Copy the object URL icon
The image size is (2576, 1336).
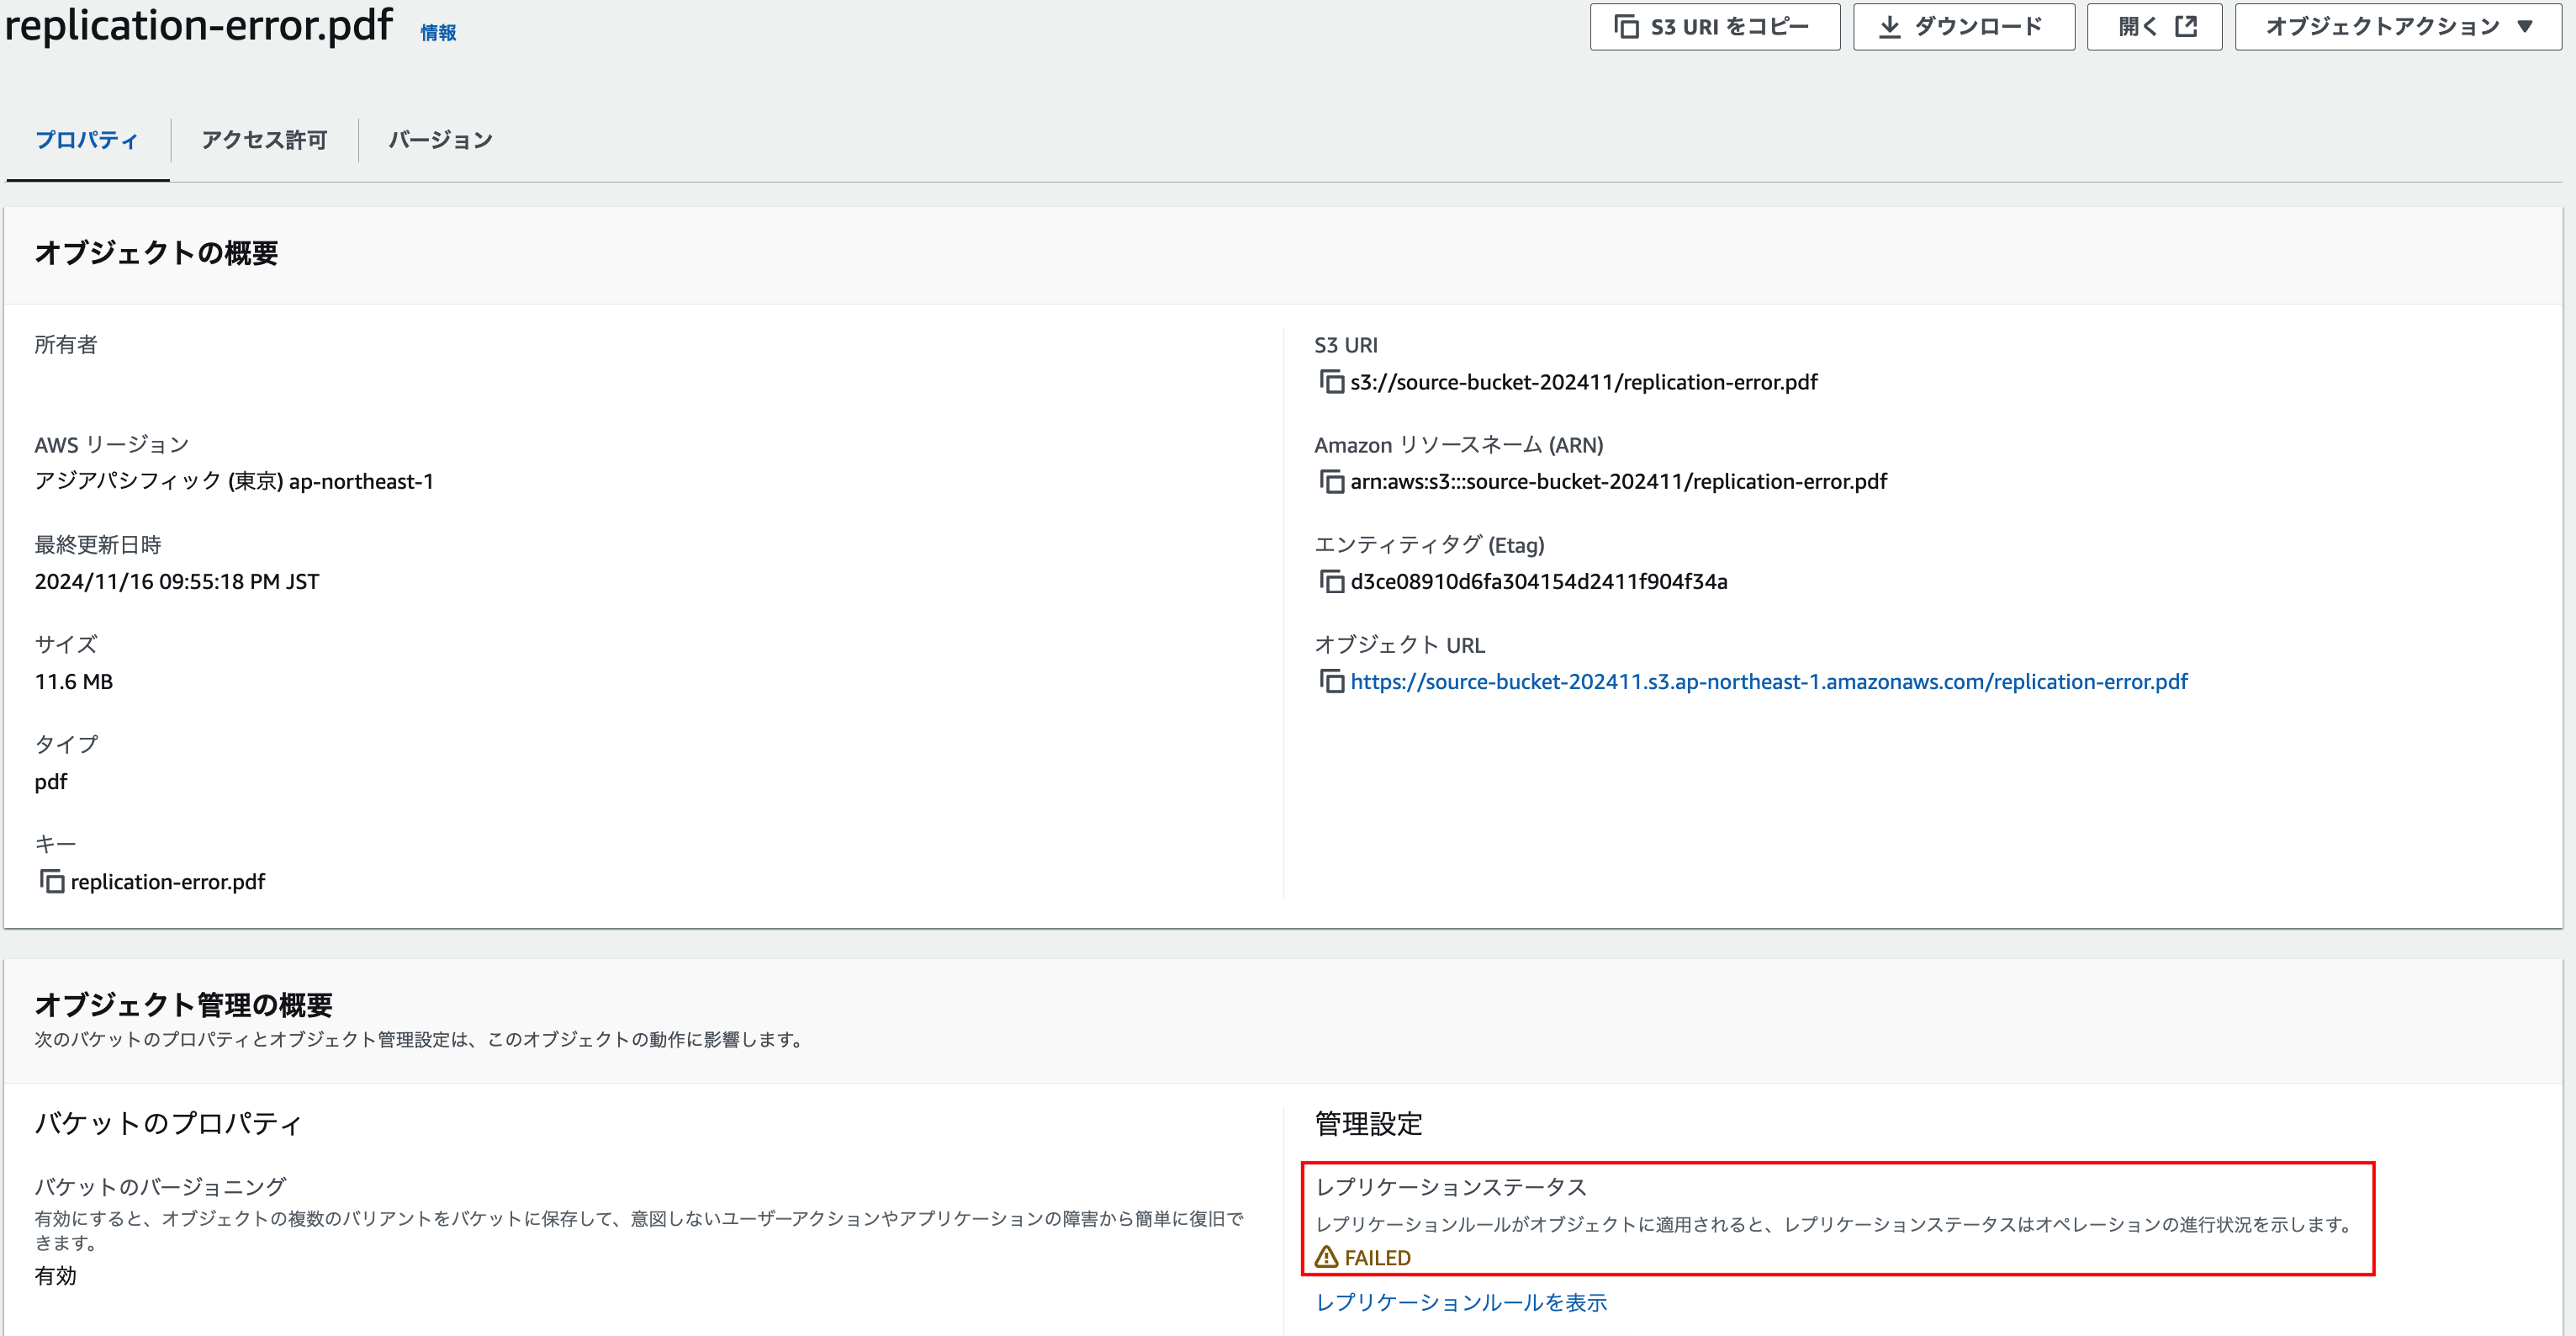pos(1331,682)
